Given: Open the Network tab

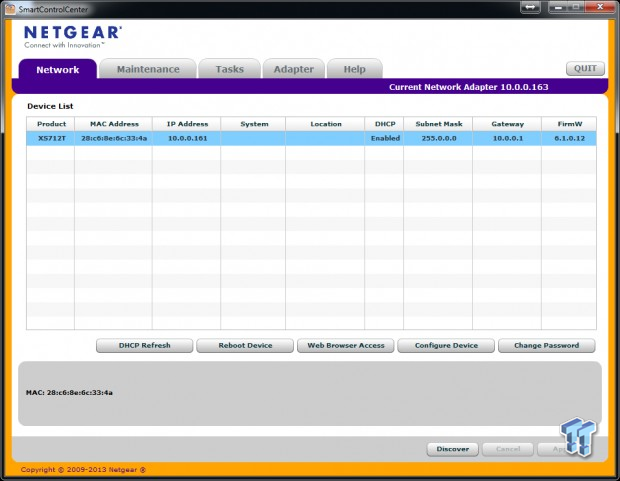Looking at the screenshot, I should (x=58, y=69).
